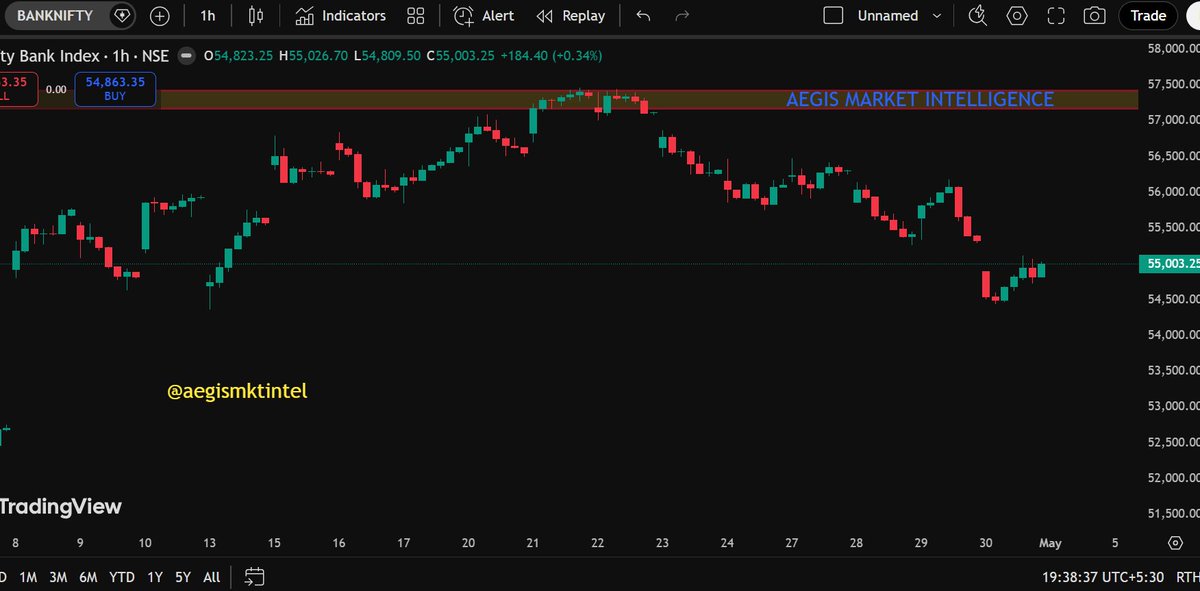This screenshot has width=1200, height=591.
Task: Create an alert using the Alert icon
Action: [483, 15]
